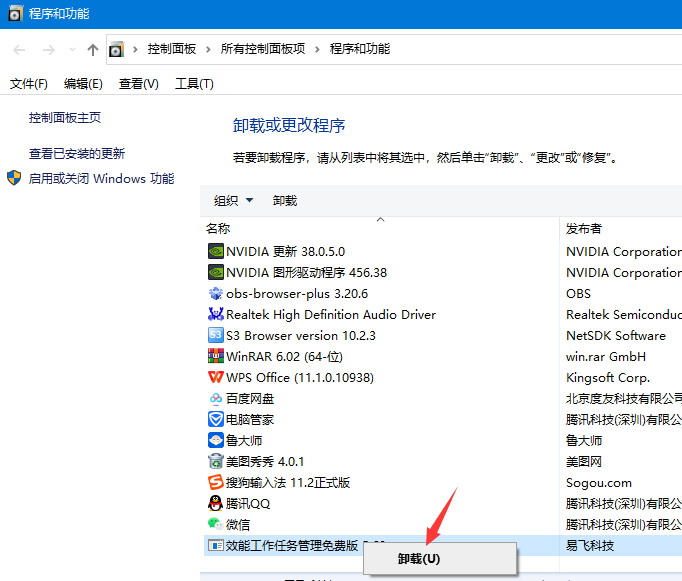Screen dimensions: 682x581
Task: Click the 微信 icon
Action: (x=216, y=524)
